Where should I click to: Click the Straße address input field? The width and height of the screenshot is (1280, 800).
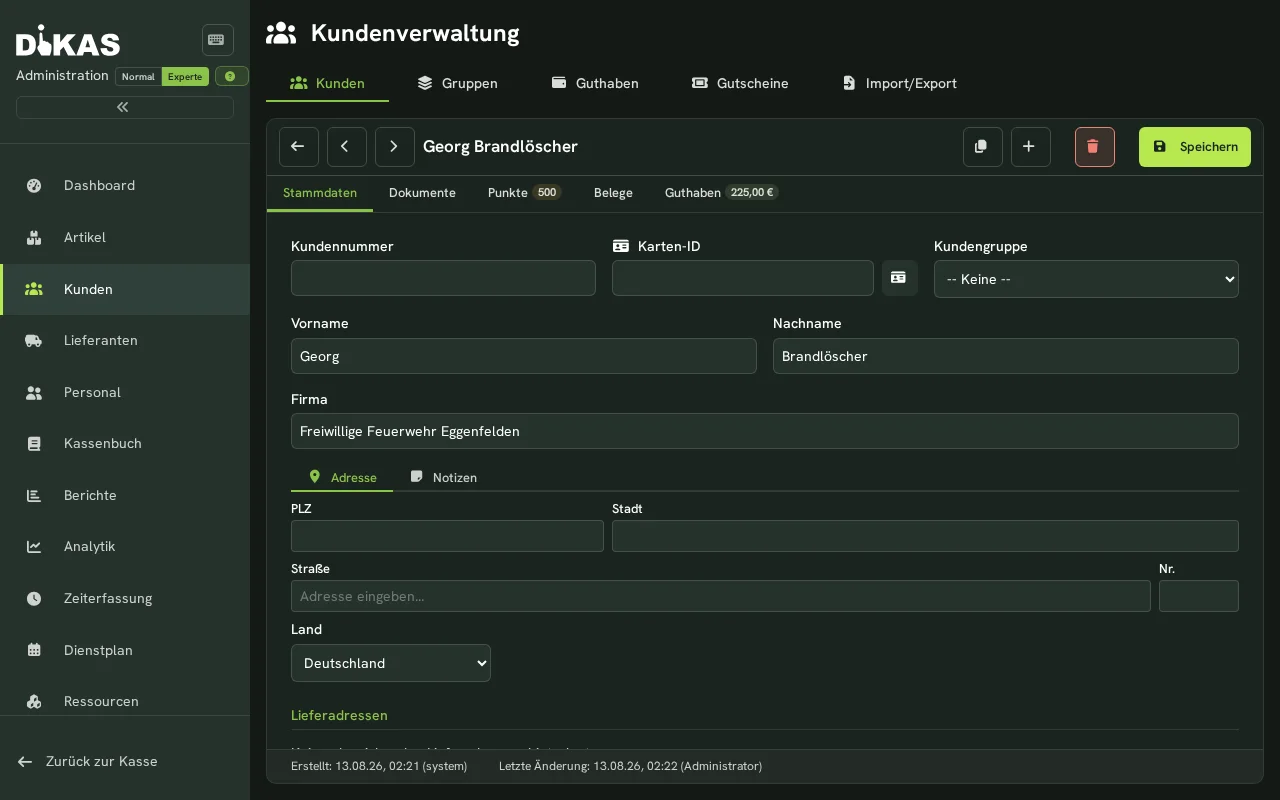pos(721,596)
